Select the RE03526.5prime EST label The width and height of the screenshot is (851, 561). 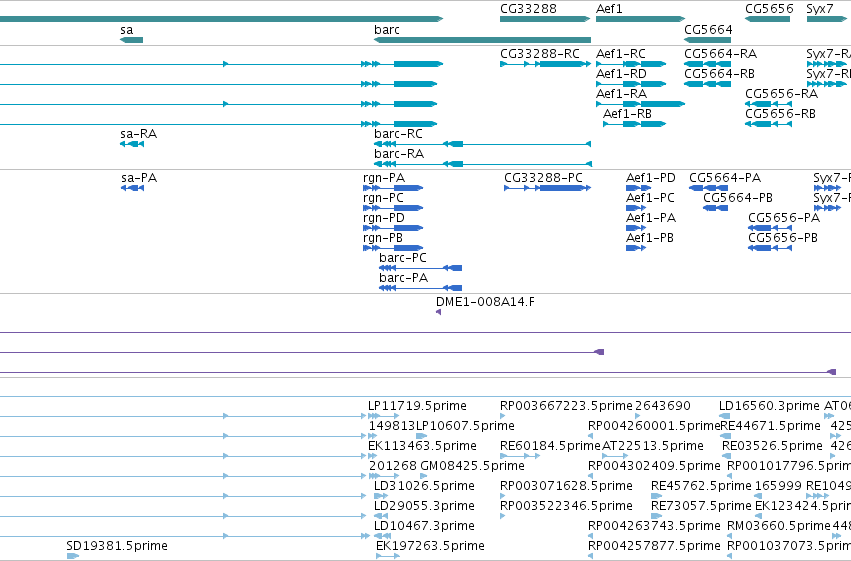click(772, 446)
